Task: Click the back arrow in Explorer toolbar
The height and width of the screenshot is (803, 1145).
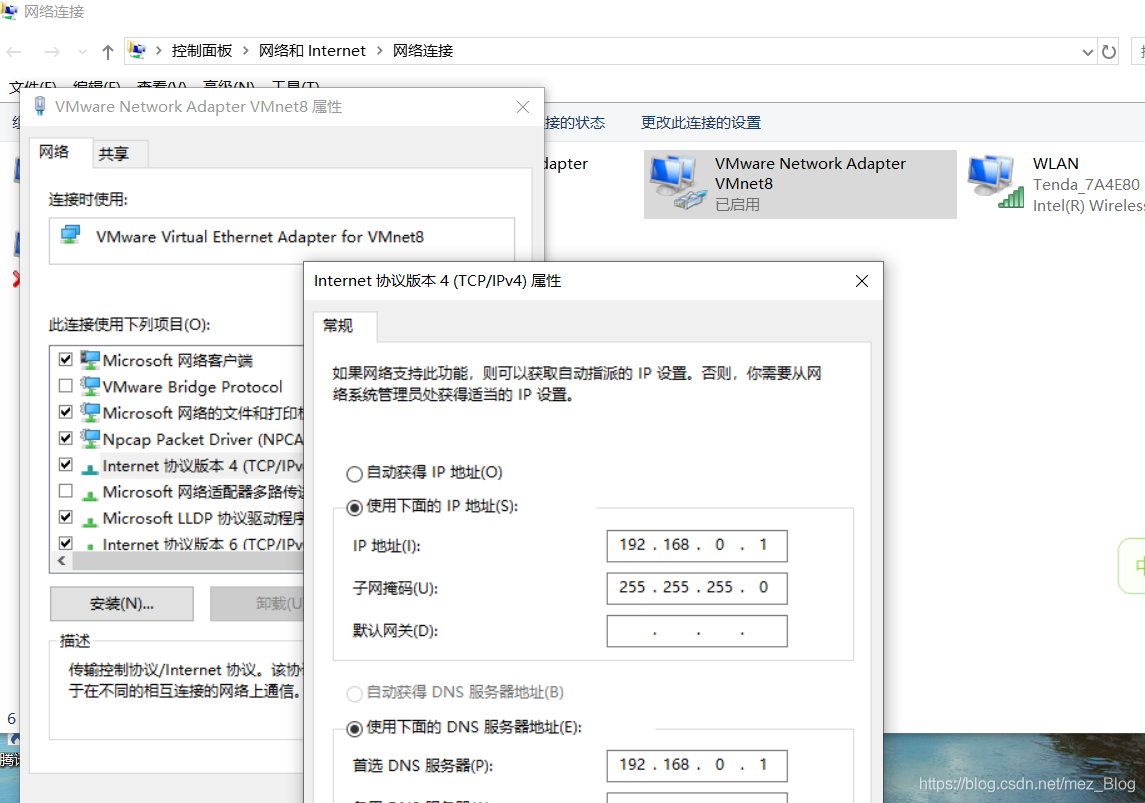Action: tap(14, 52)
